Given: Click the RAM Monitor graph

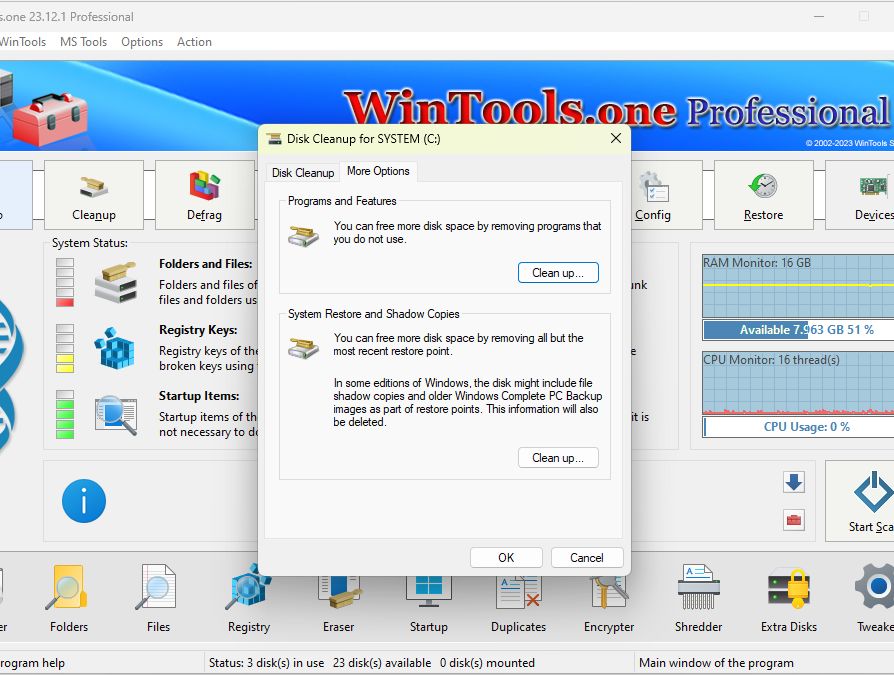Looking at the screenshot, I should pos(799,286).
